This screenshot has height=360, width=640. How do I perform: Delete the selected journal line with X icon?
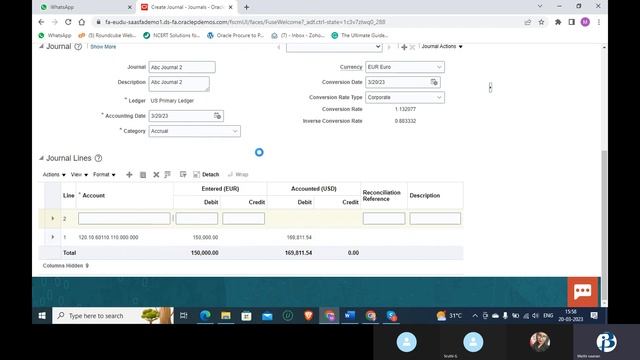[156, 175]
